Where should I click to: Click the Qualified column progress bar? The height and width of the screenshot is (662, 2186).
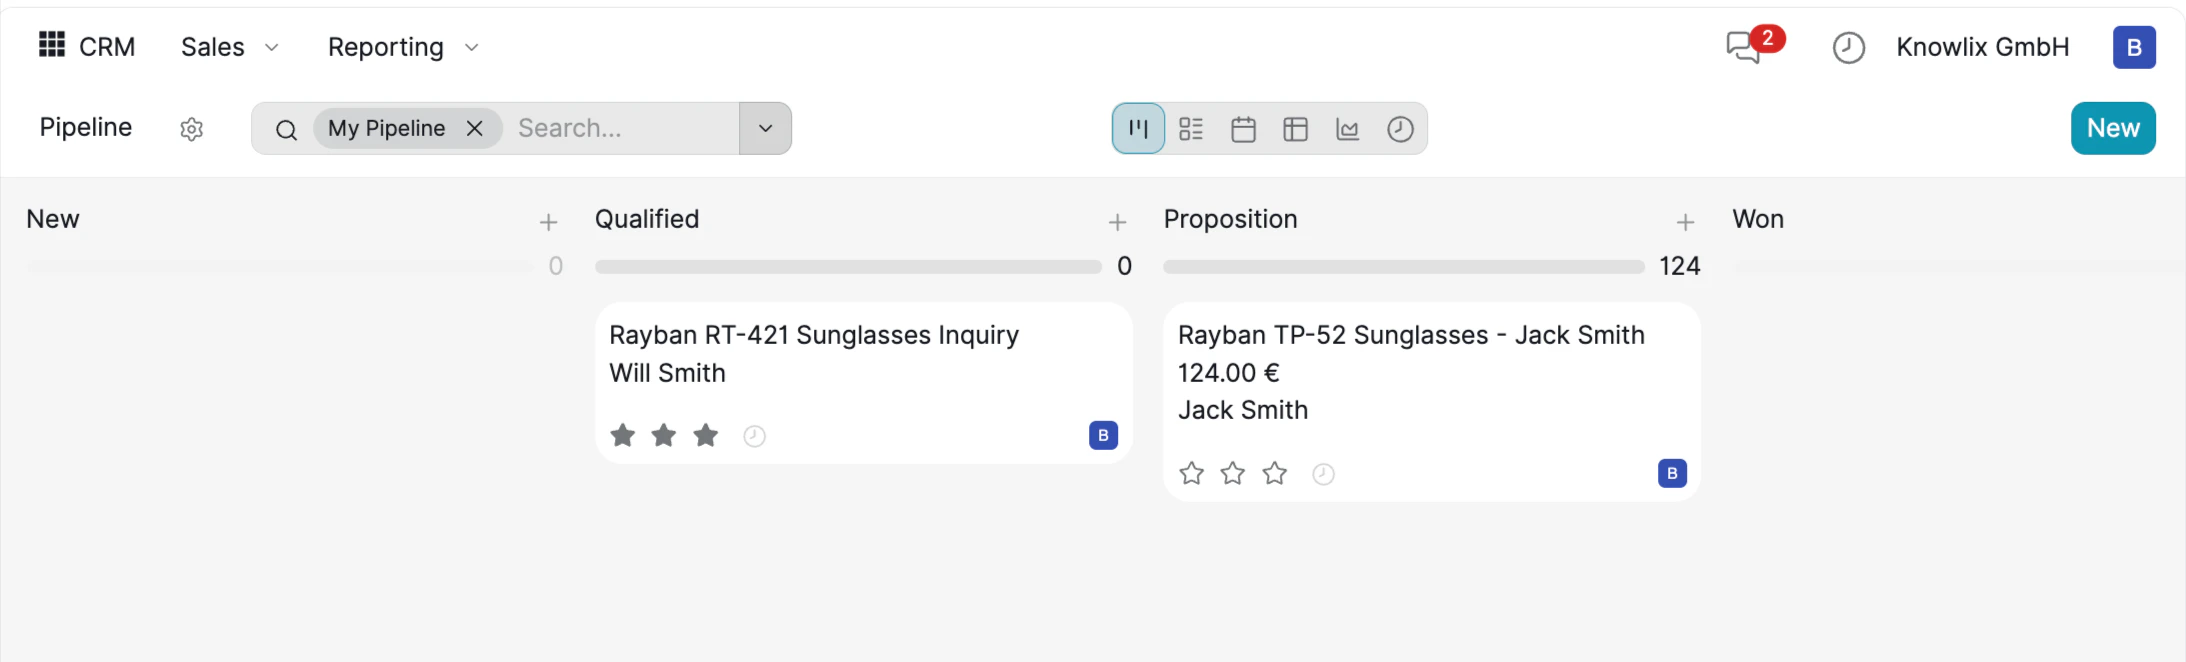tap(848, 267)
